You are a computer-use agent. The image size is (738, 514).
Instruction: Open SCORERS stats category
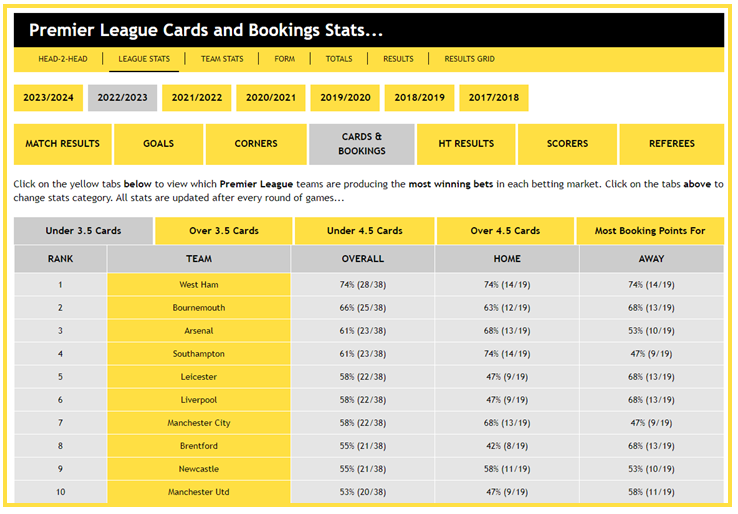(567, 144)
